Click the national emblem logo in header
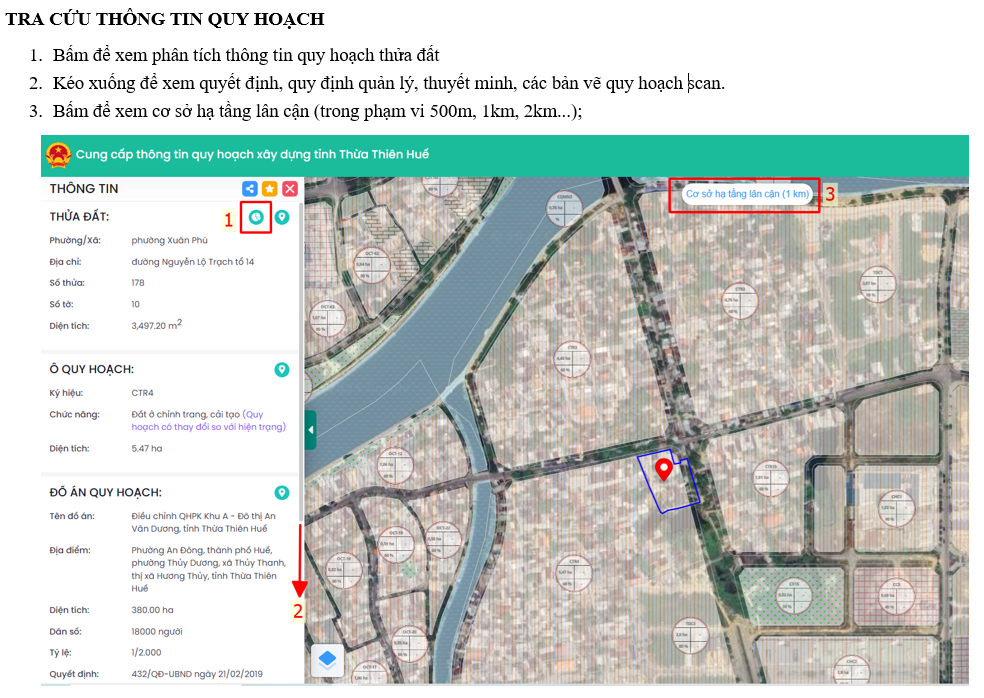The image size is (984, 698). tap(58, 156)
